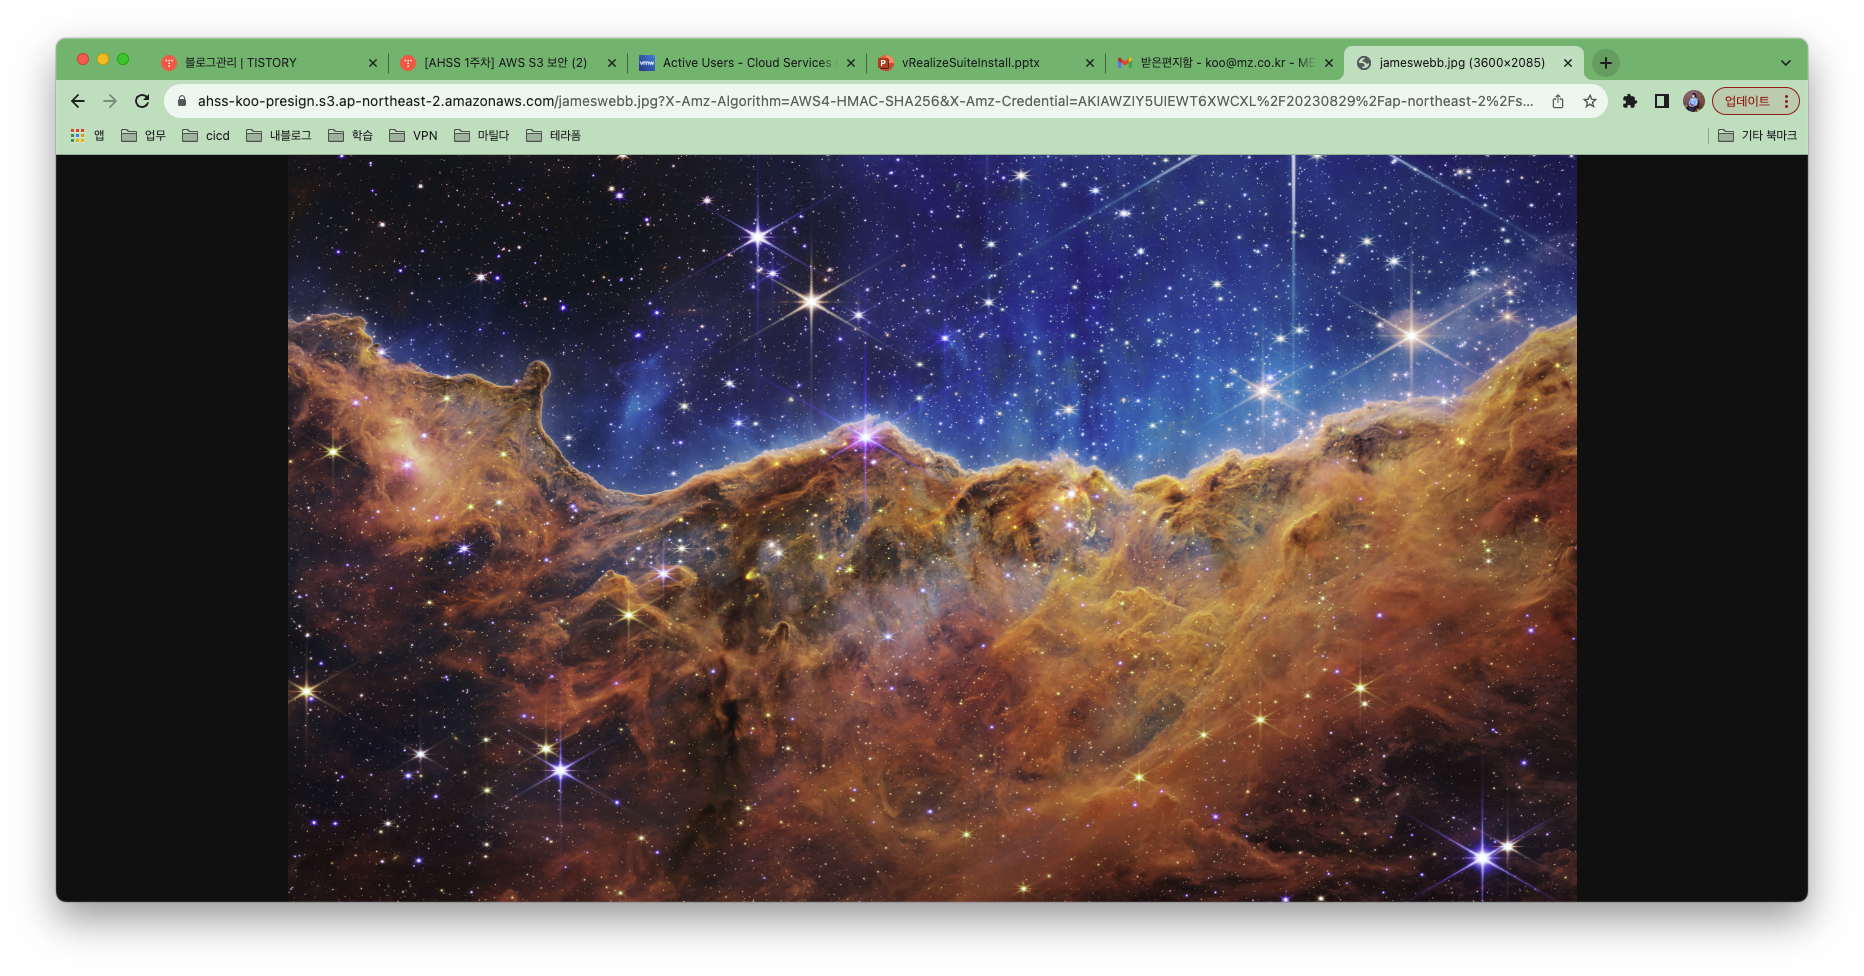Open the 내블로그 bookmark folder
Viewport: 1864px width, 976px height.
click(279, 135)
